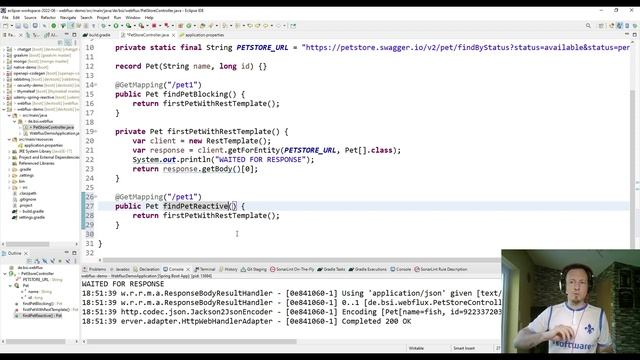
Task: Fold the method at line 19
Action: (96, 131)
